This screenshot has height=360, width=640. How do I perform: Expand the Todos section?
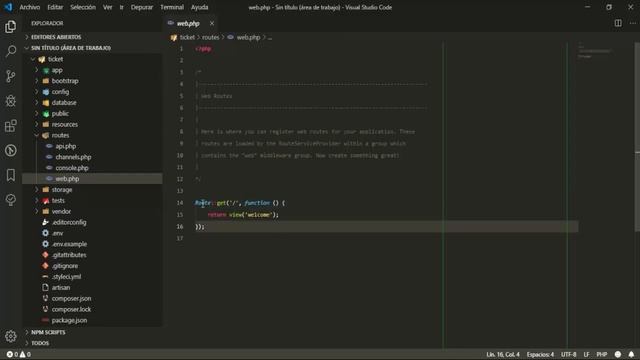[40, 343]
